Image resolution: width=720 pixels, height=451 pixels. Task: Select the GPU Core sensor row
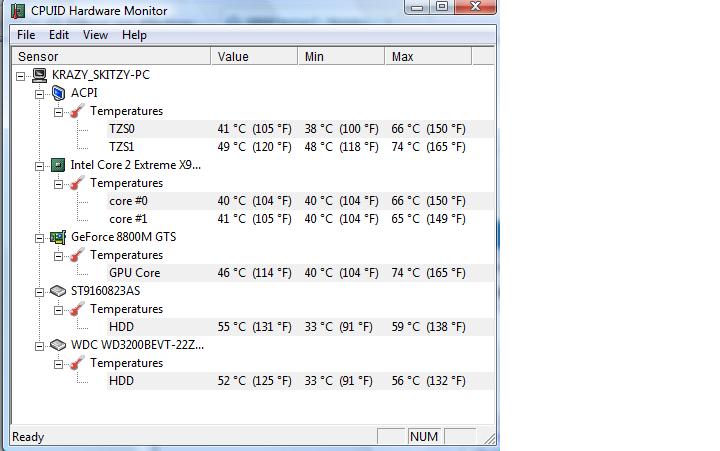[x=300, y=273]
